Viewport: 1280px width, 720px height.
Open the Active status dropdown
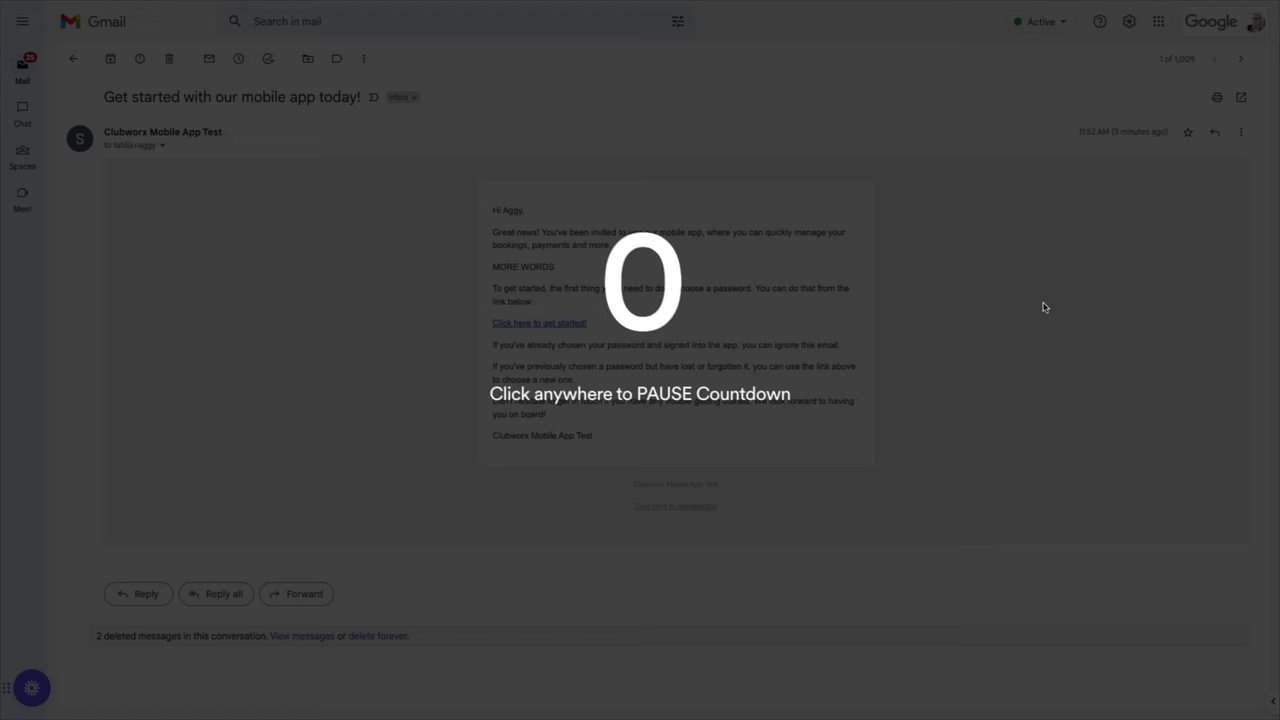pyautogui.click(x=1040, y=21)
